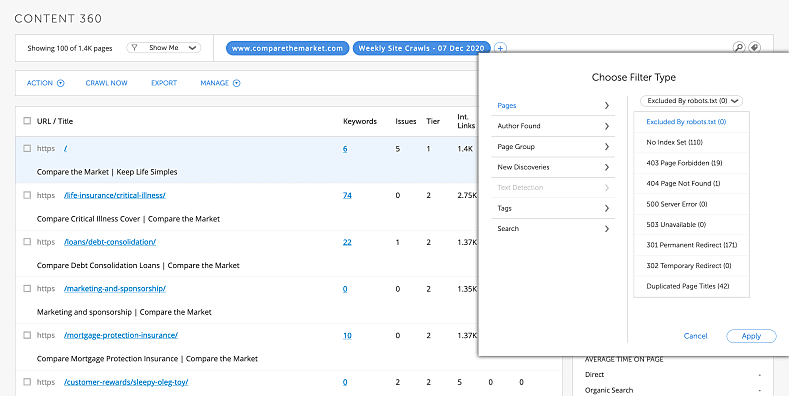789x396 pixels.
Task: Open the MANAGE circled arrow icon
Action: (236, 83)
